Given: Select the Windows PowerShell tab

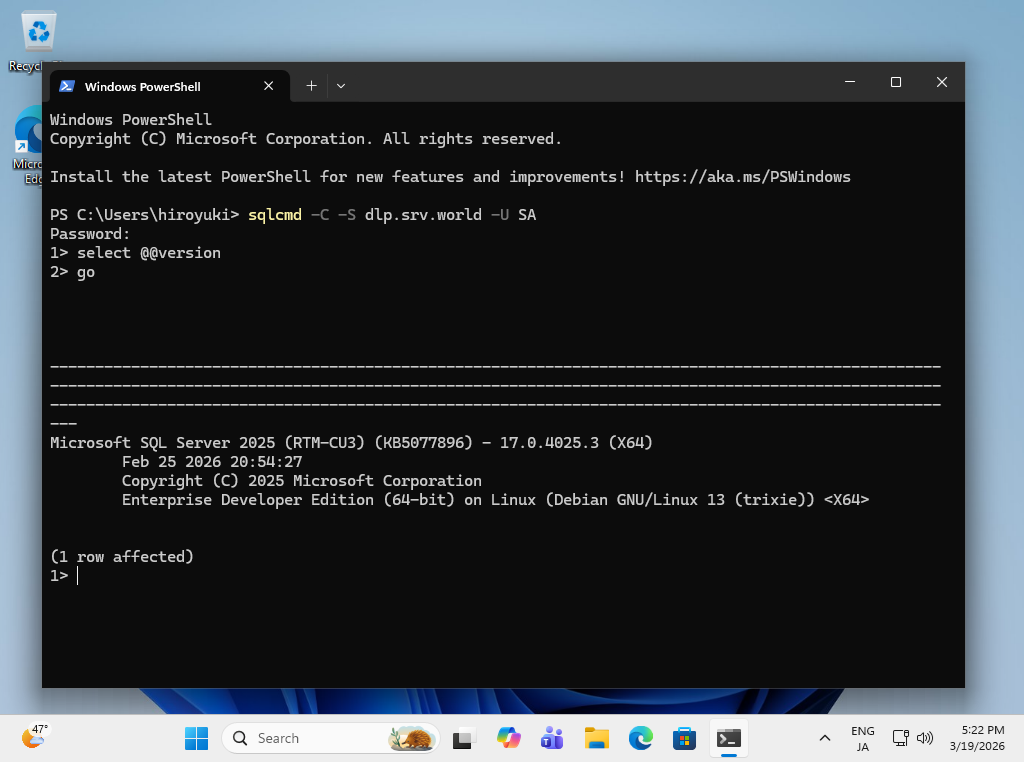Looking at the screenshot, I should click(x=169, y=86).
